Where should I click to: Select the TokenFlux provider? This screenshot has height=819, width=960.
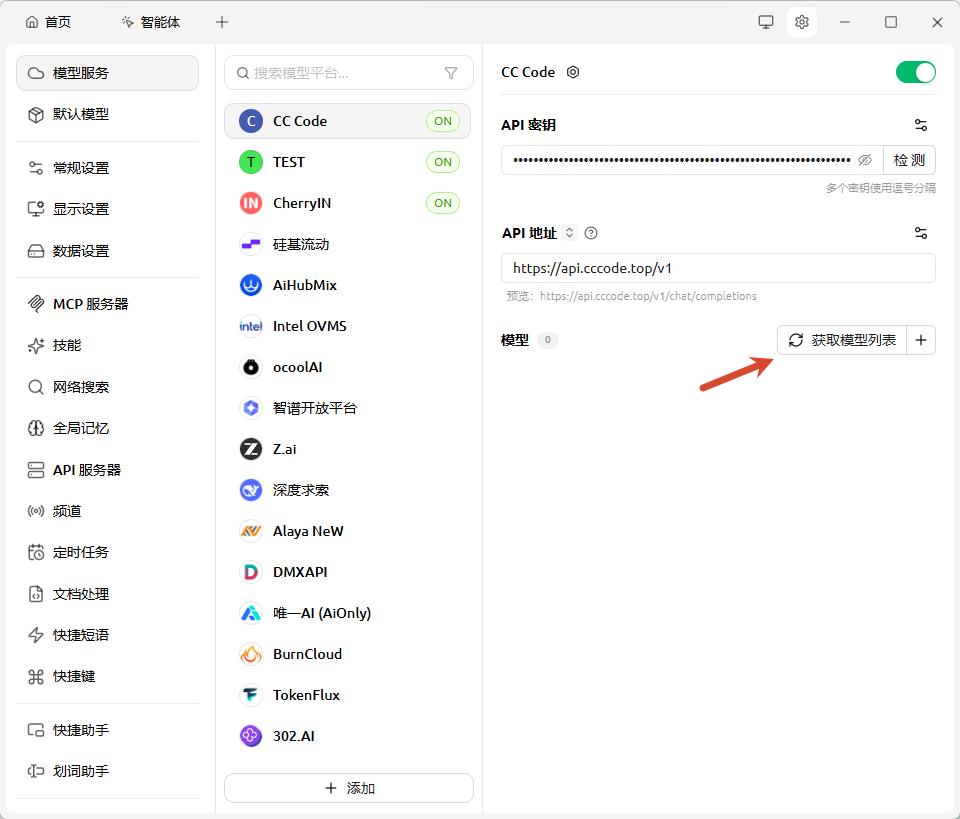[x=348, y=695]
